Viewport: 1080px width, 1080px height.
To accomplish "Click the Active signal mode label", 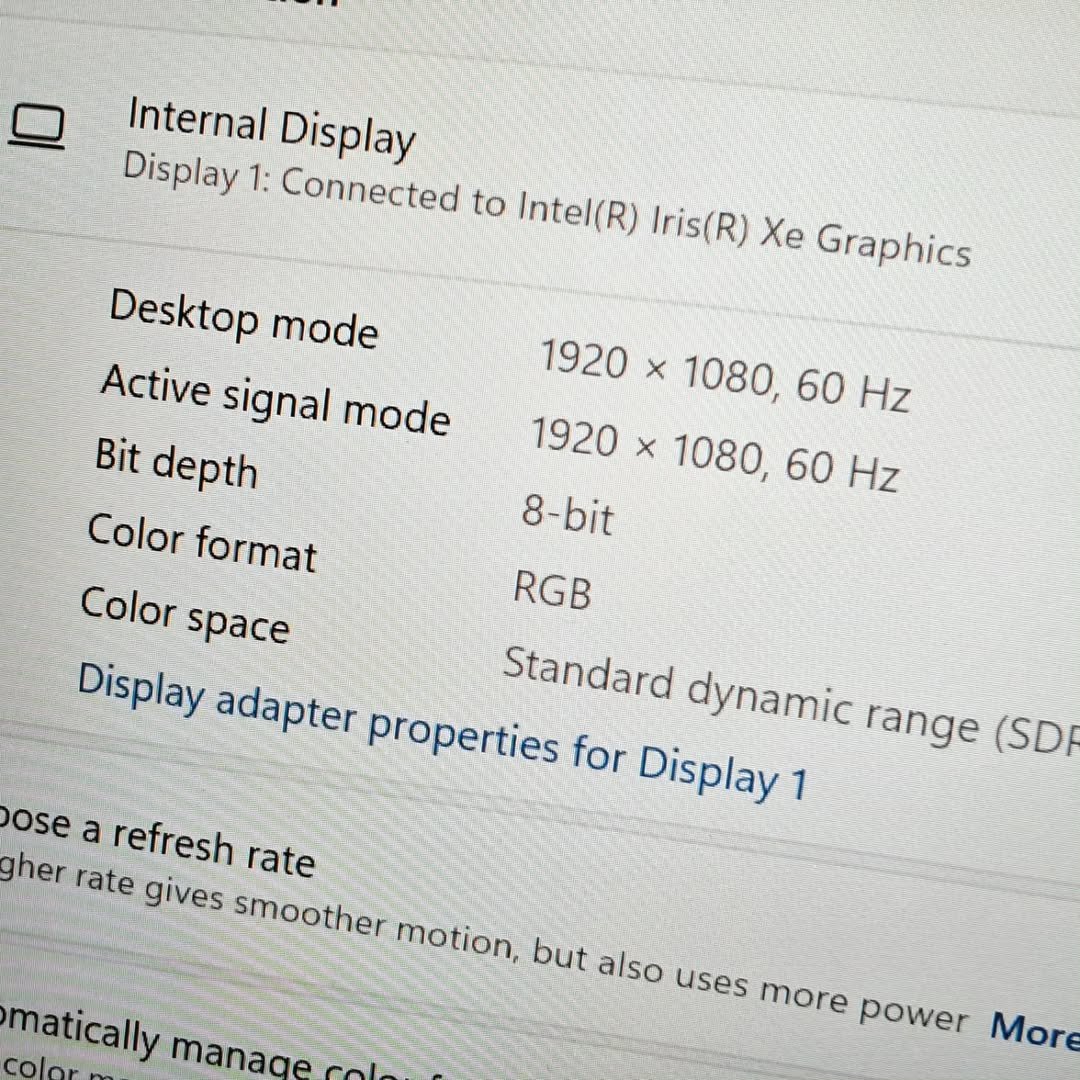I will (x=275, y=400).
